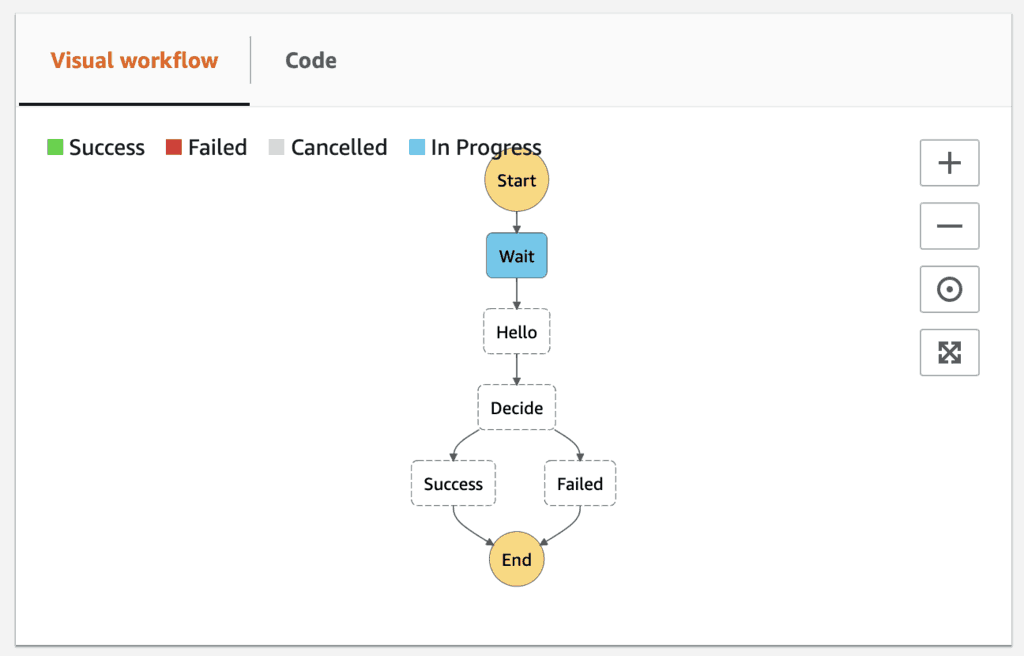This screenshot has width=1024, height=656.
Task: Select the Start node
Action: [x=516, y=181]
